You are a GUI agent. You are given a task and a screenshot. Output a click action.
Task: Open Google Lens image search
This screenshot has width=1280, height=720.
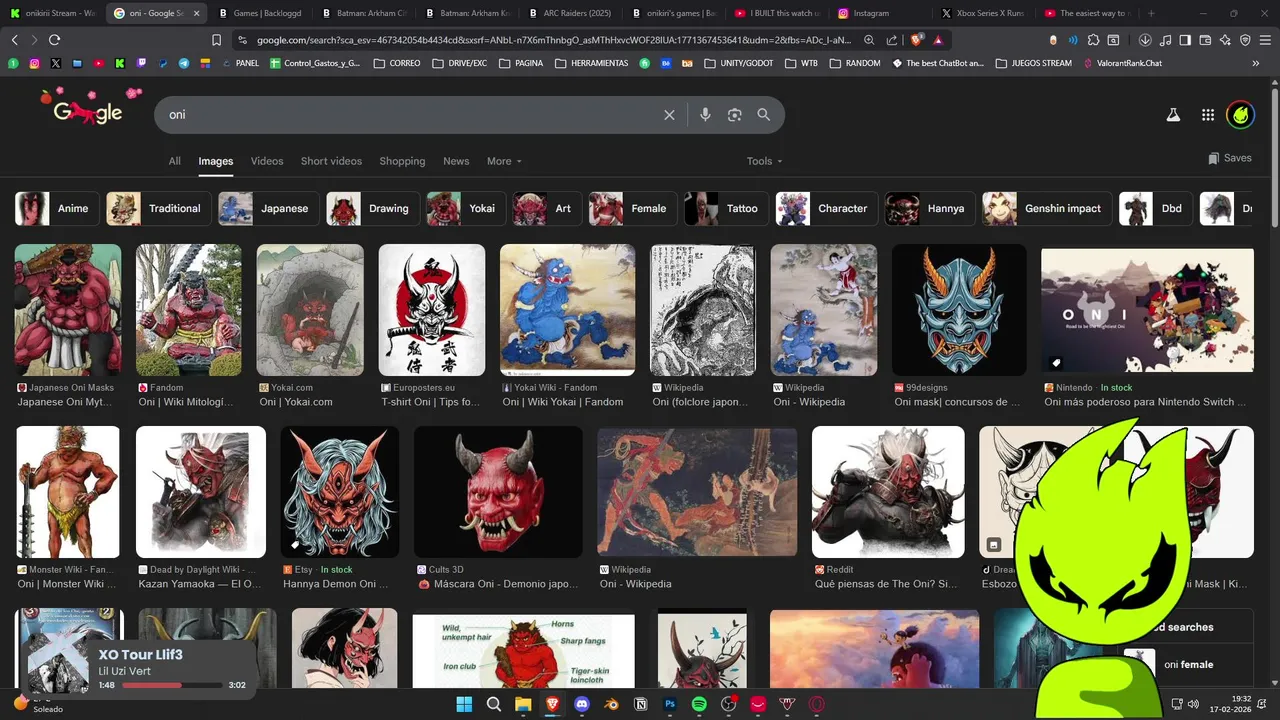click(735, 115)
